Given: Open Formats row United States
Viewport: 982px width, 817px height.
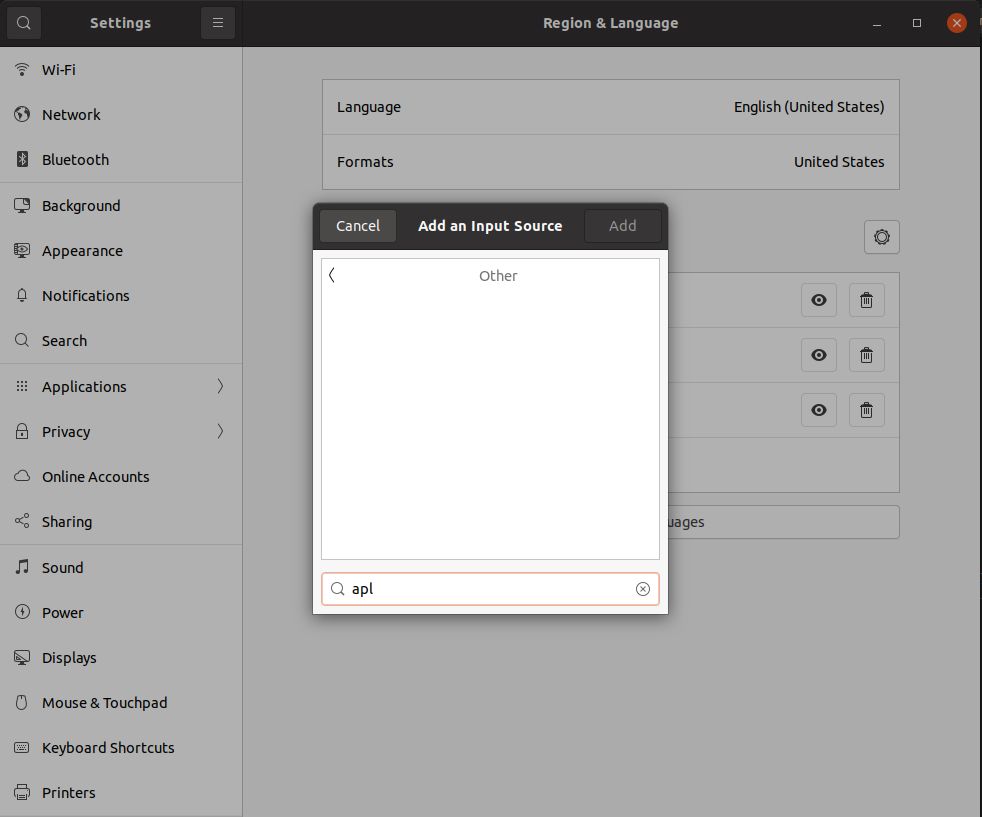Looking at the screenshot, I should tap(611, 162).
